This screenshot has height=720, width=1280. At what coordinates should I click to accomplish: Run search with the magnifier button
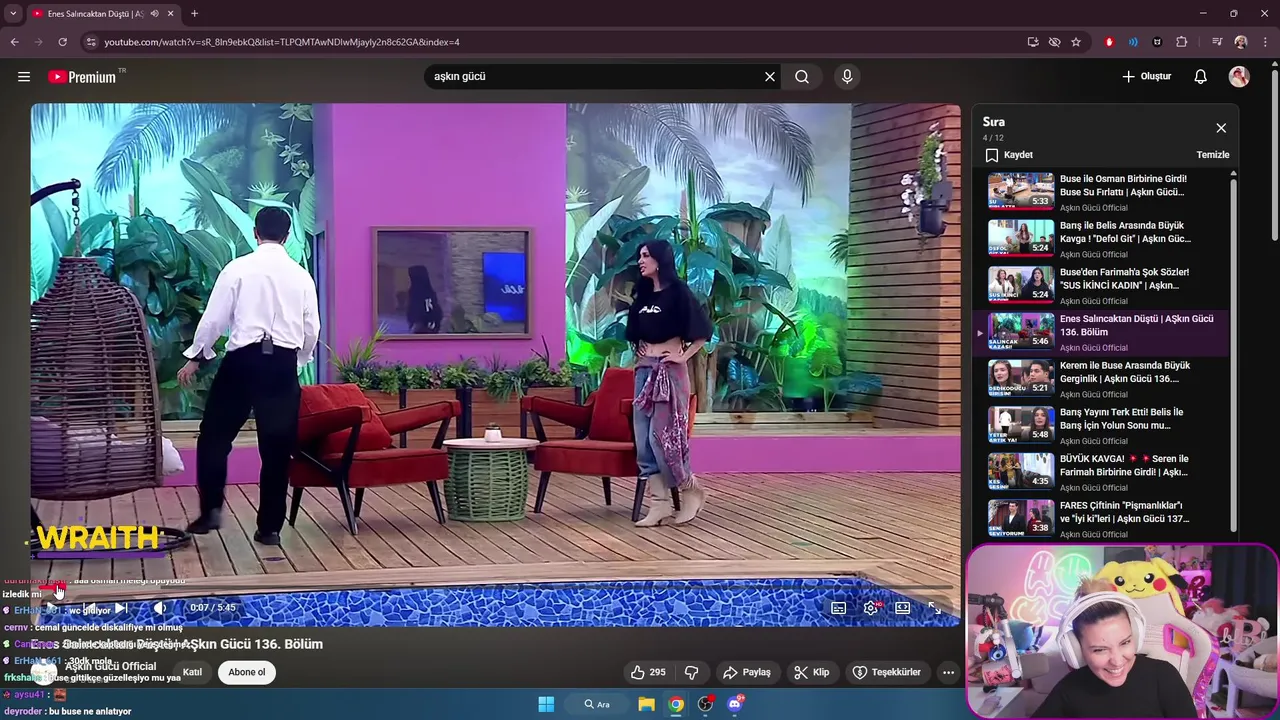pyautogui.click(x=802, y=77)
